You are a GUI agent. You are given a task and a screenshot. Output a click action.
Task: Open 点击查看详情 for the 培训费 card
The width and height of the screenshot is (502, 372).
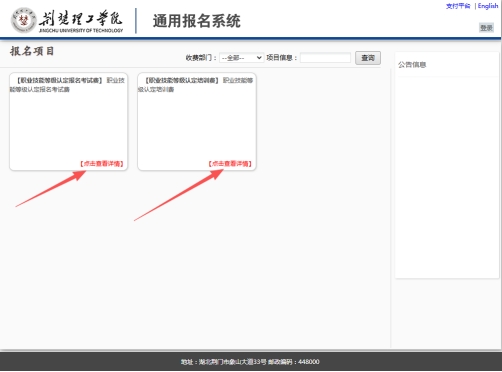[x=230, y=164]
